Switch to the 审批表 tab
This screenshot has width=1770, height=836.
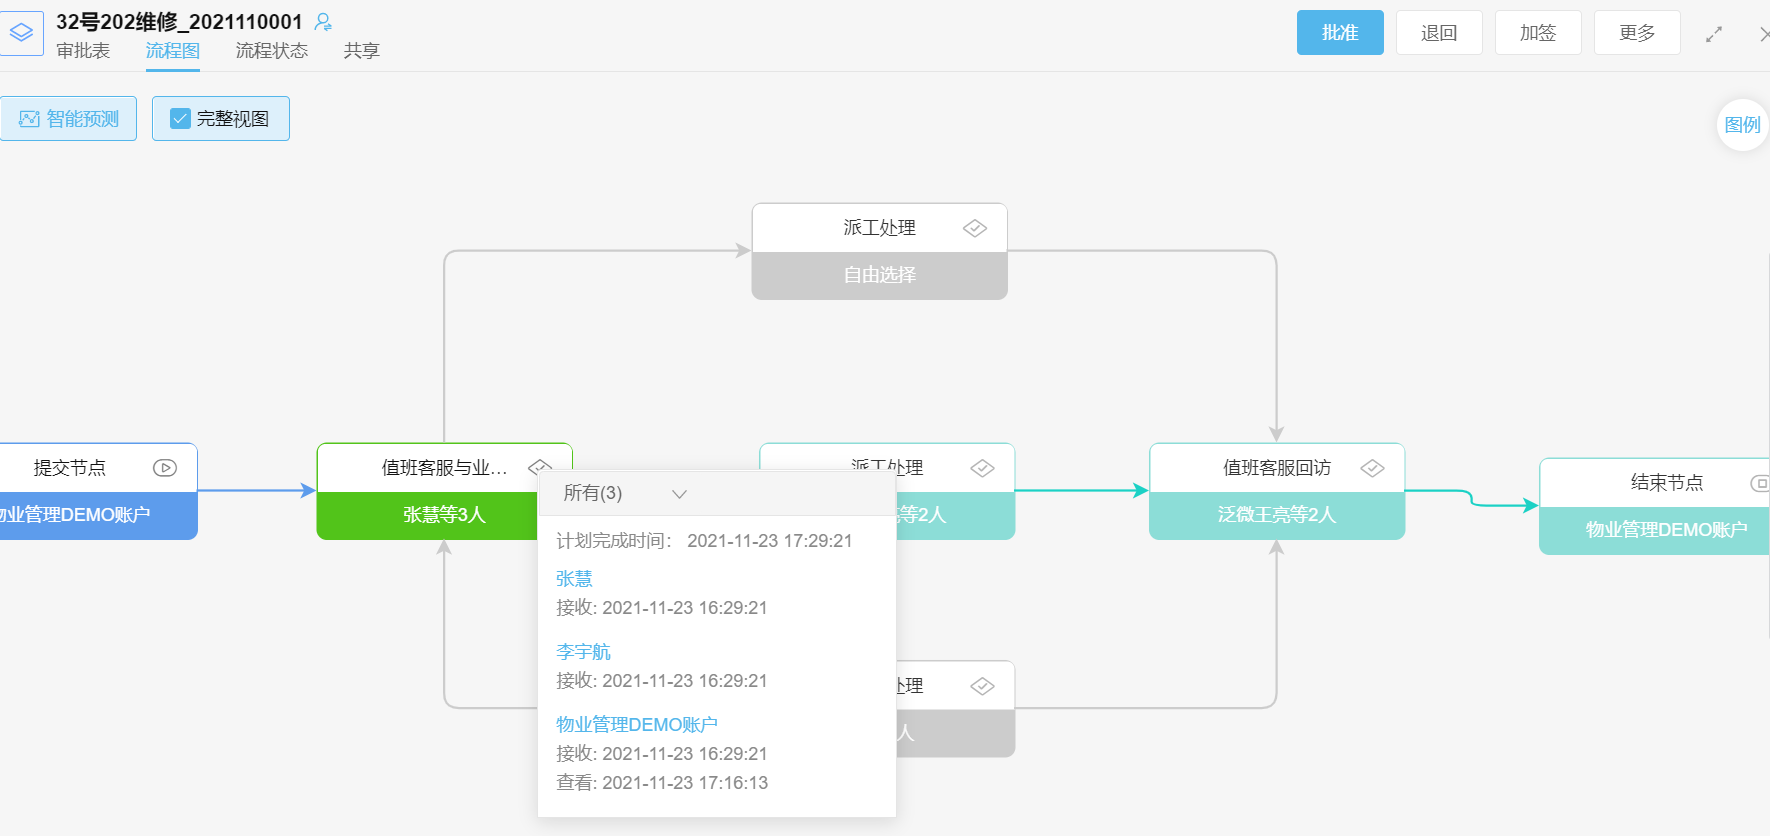pyautogui.click(x=83, y=51)
